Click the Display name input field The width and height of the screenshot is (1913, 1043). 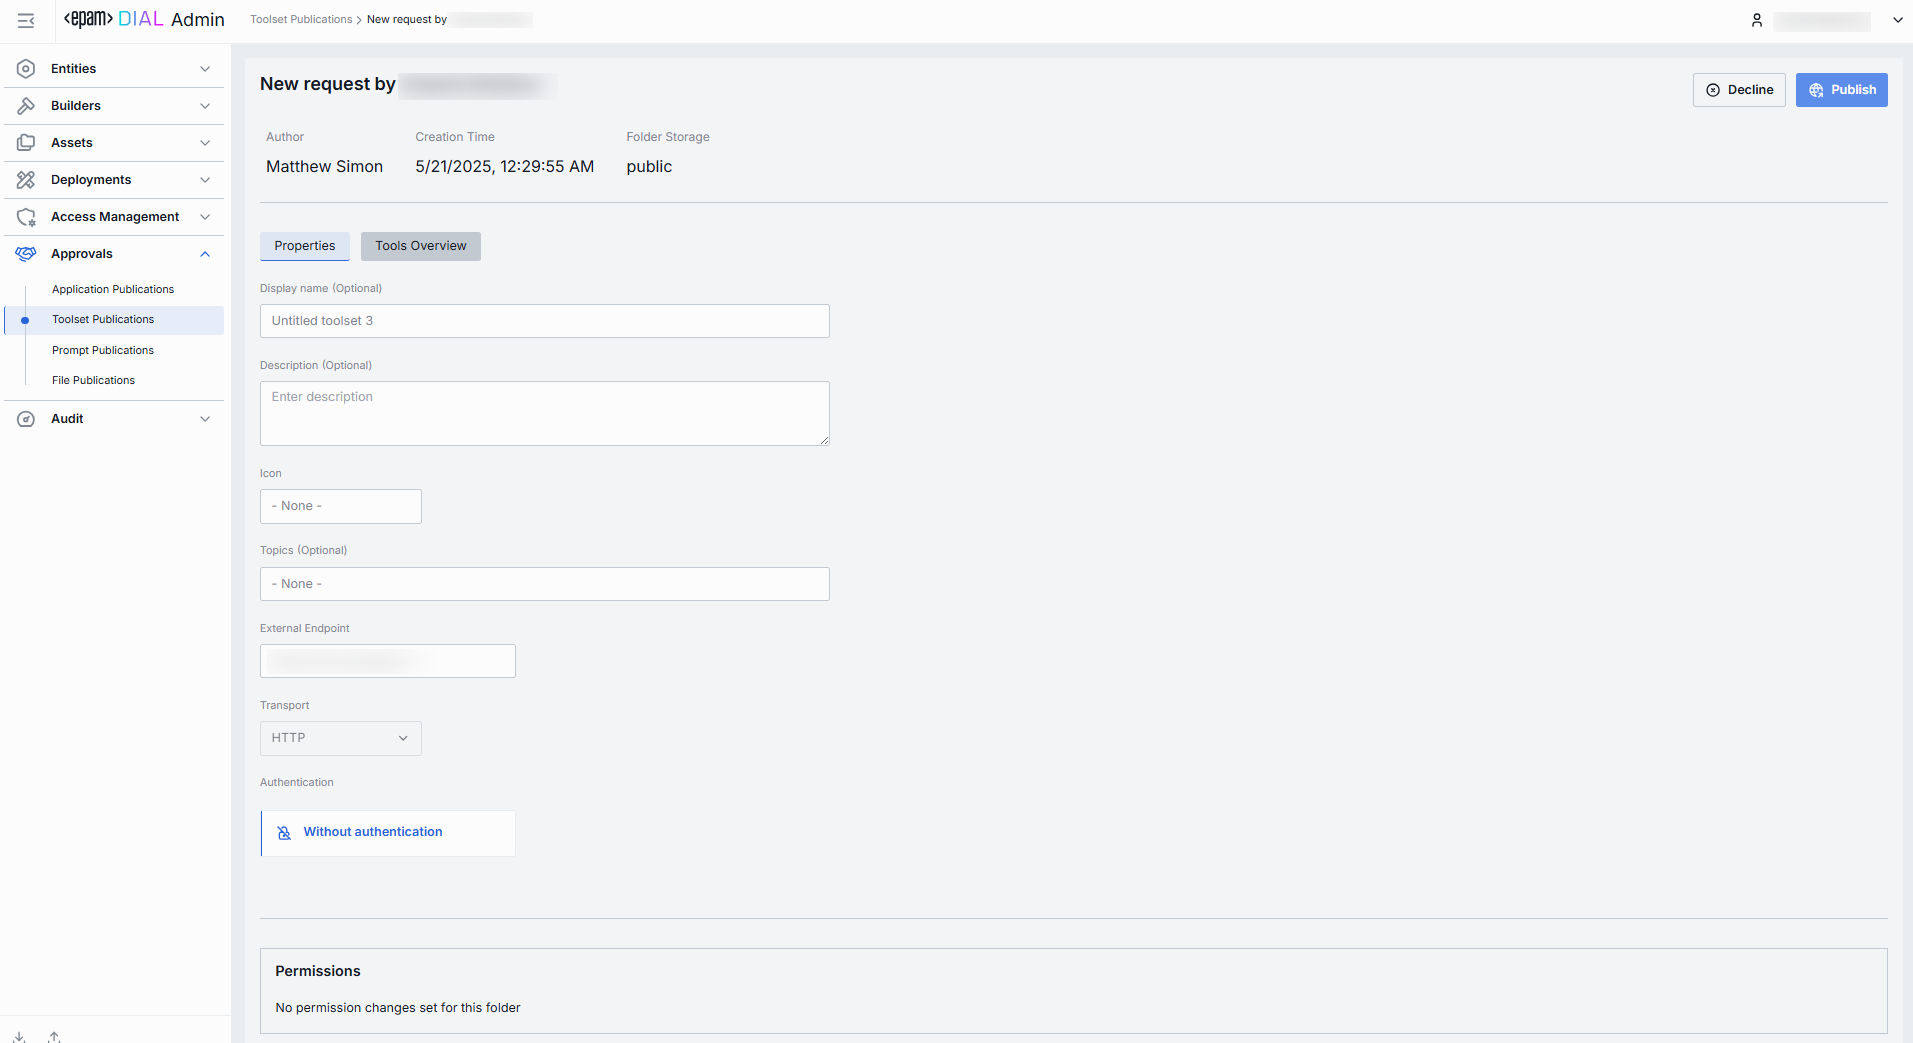coord(544,321)
